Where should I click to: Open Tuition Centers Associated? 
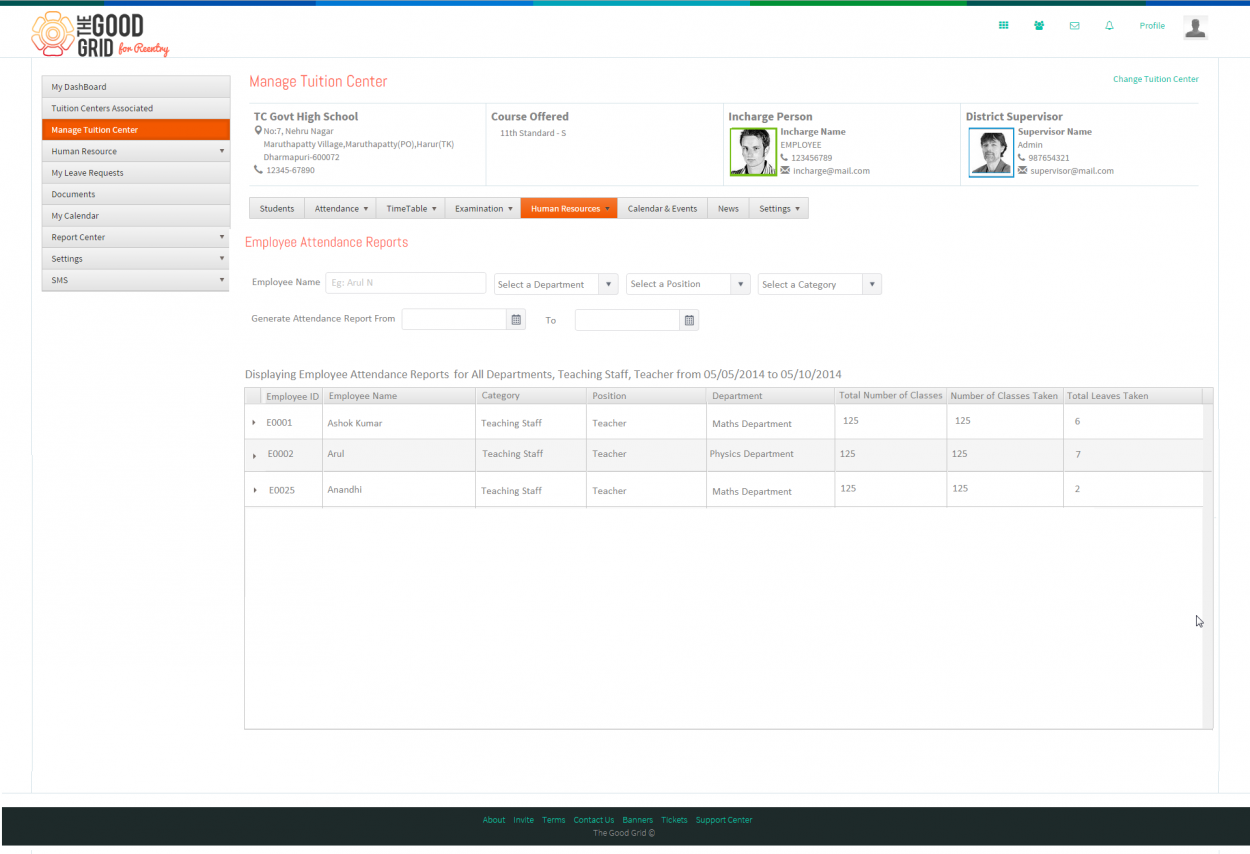[136, 108]
